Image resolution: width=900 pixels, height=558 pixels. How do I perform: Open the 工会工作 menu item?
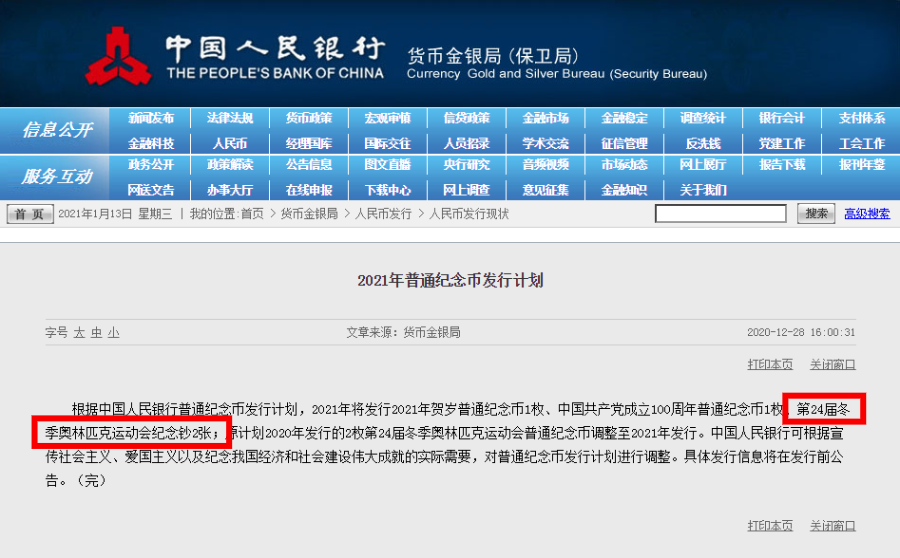862,143
